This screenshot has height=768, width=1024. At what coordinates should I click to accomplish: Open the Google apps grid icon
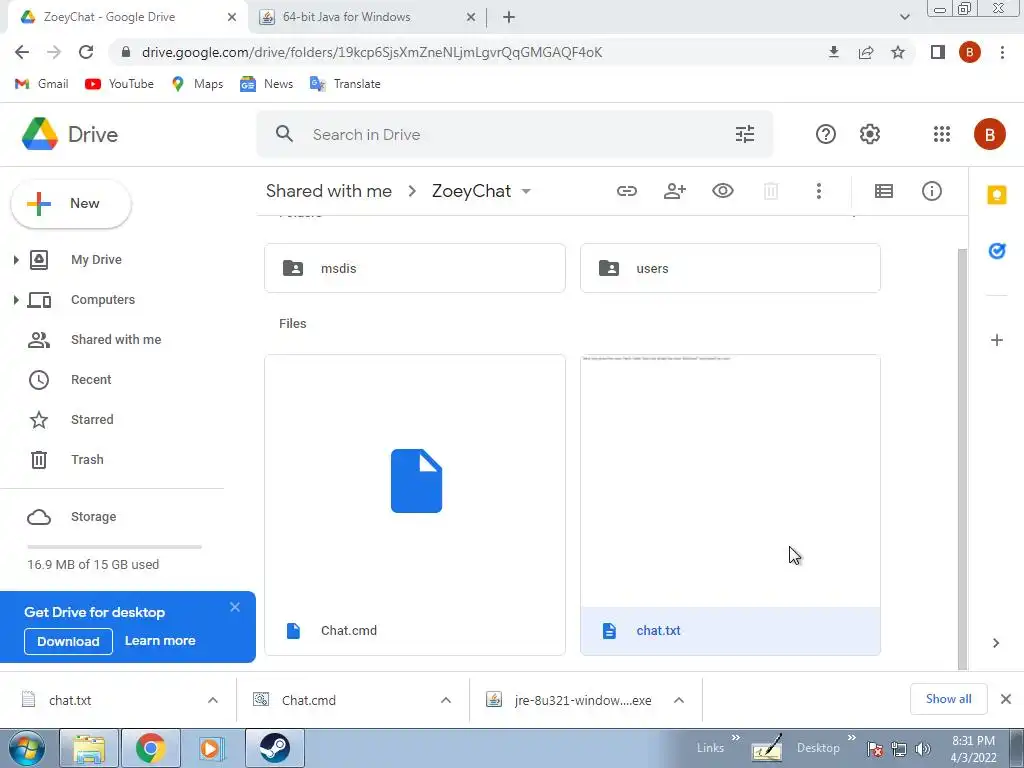pos(942,134)
